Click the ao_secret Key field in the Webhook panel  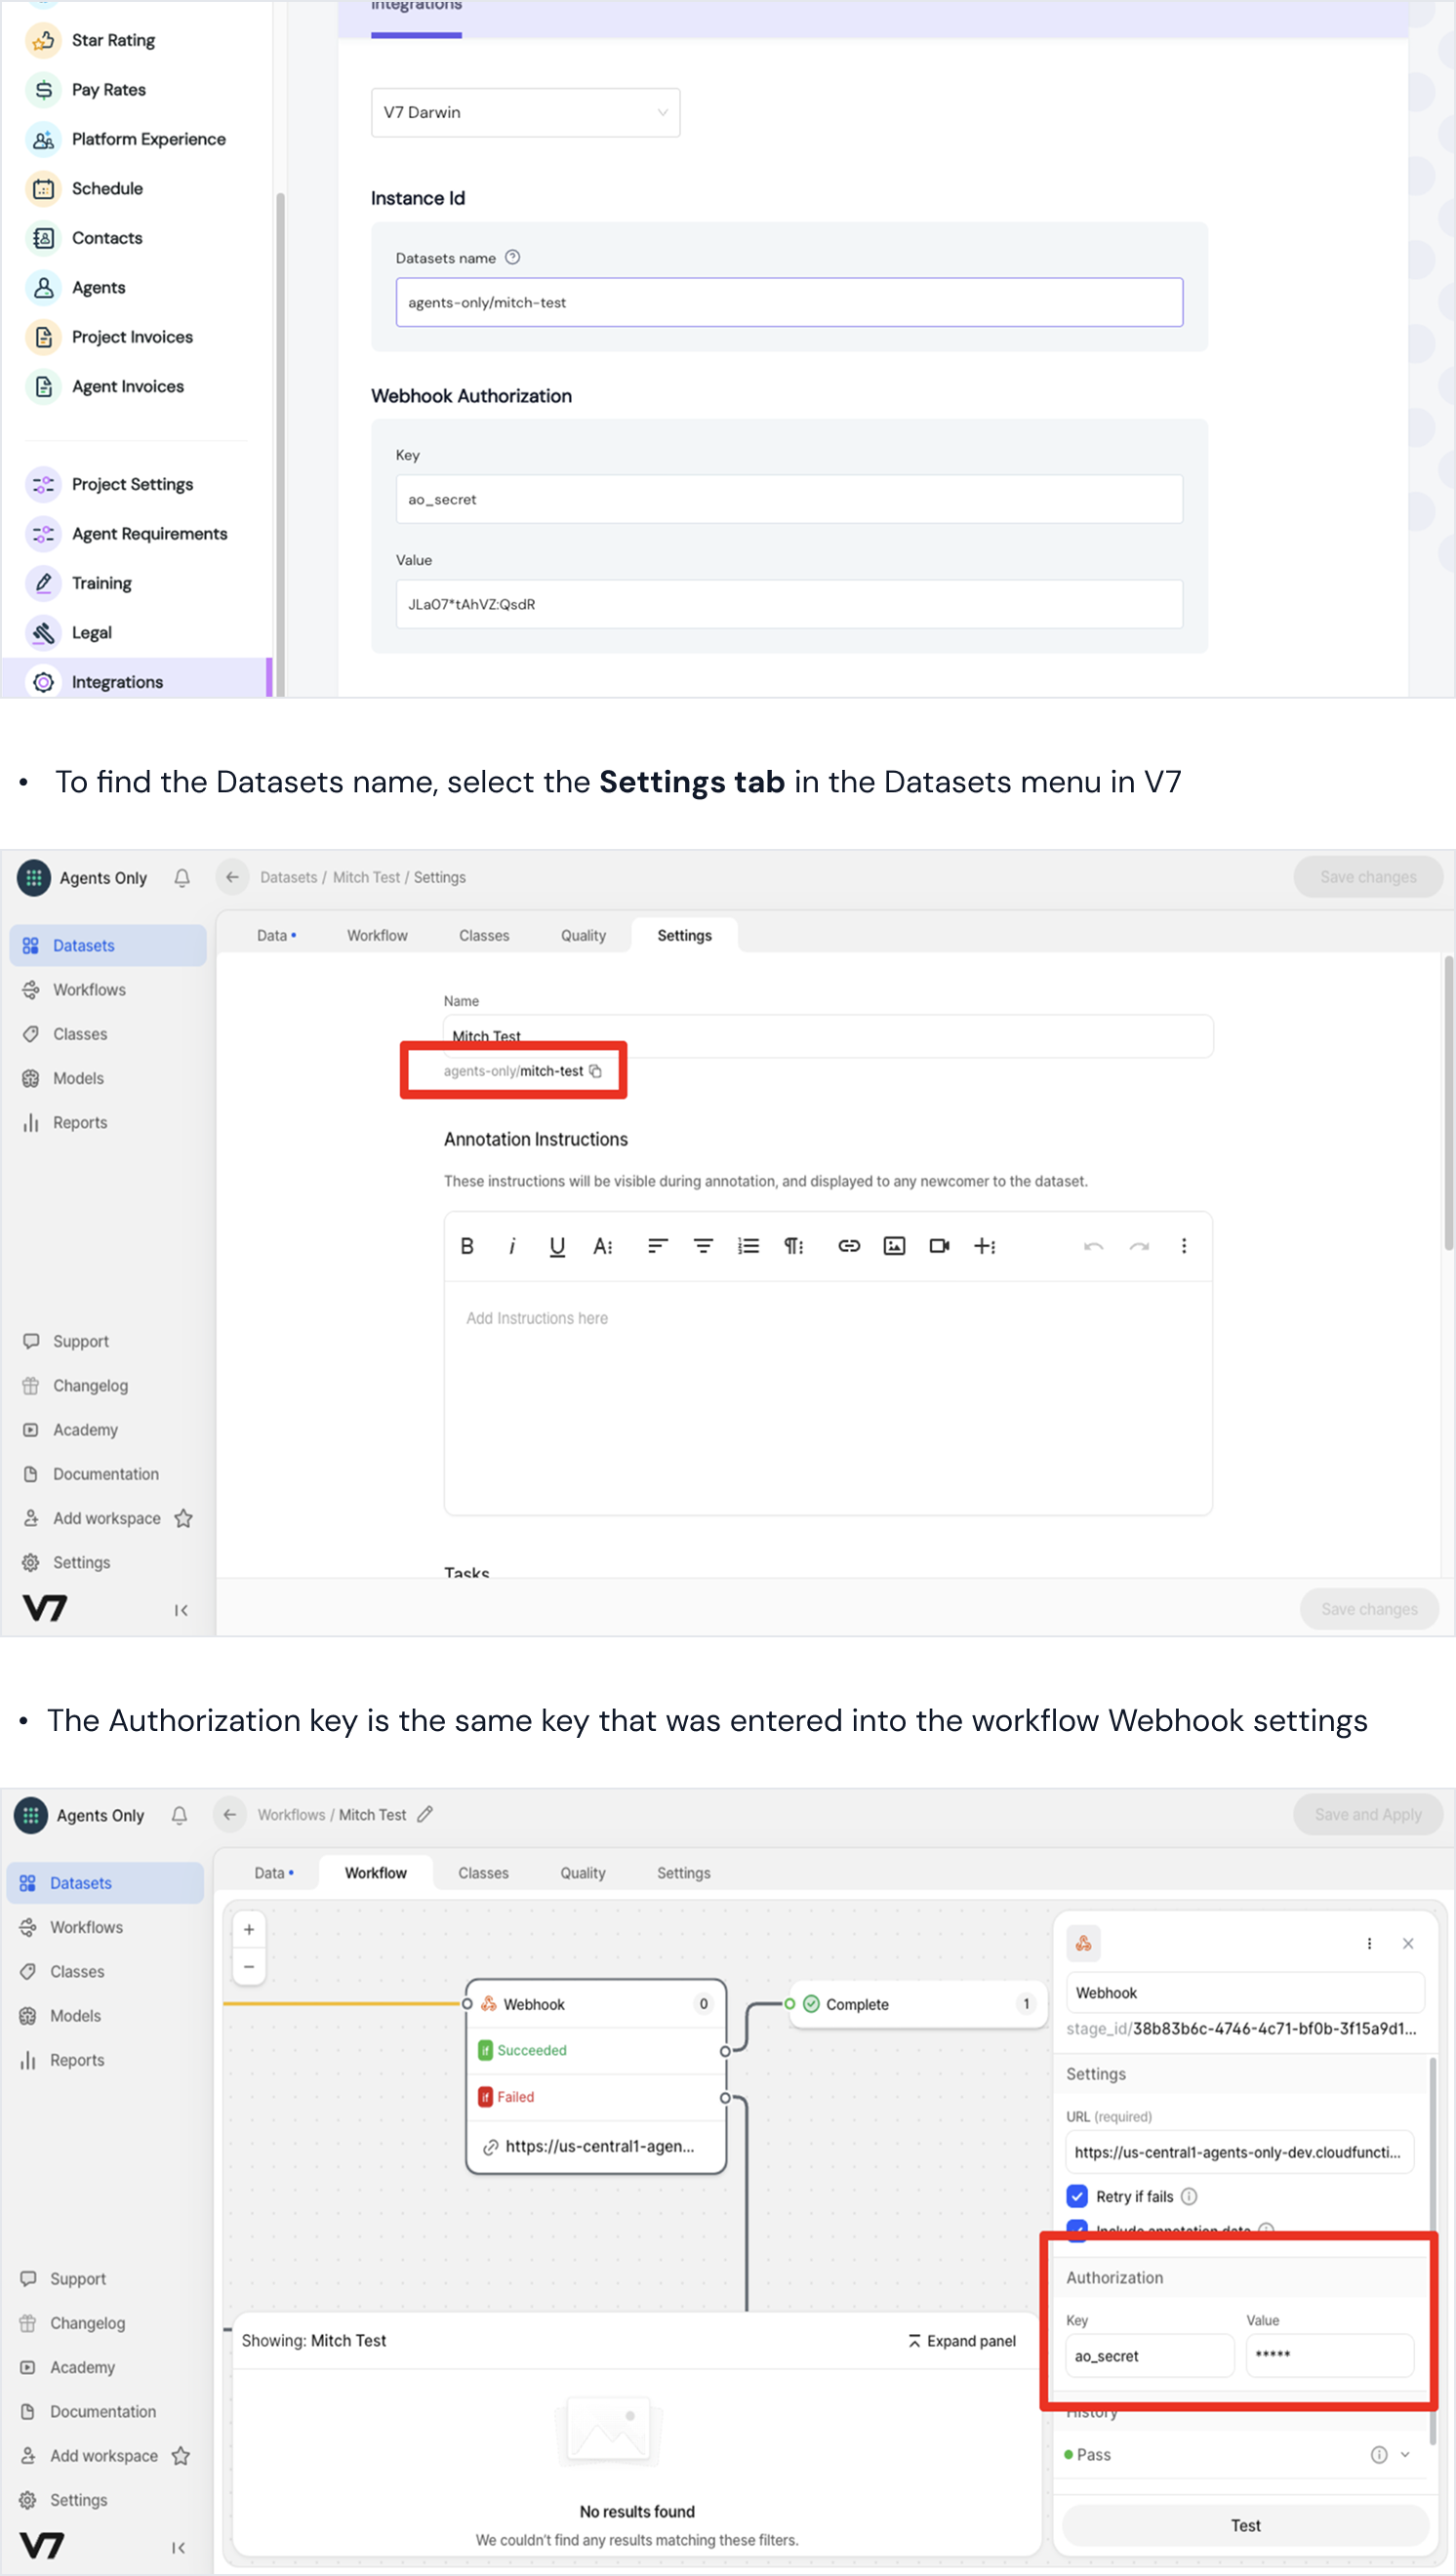(1149, 2356)
